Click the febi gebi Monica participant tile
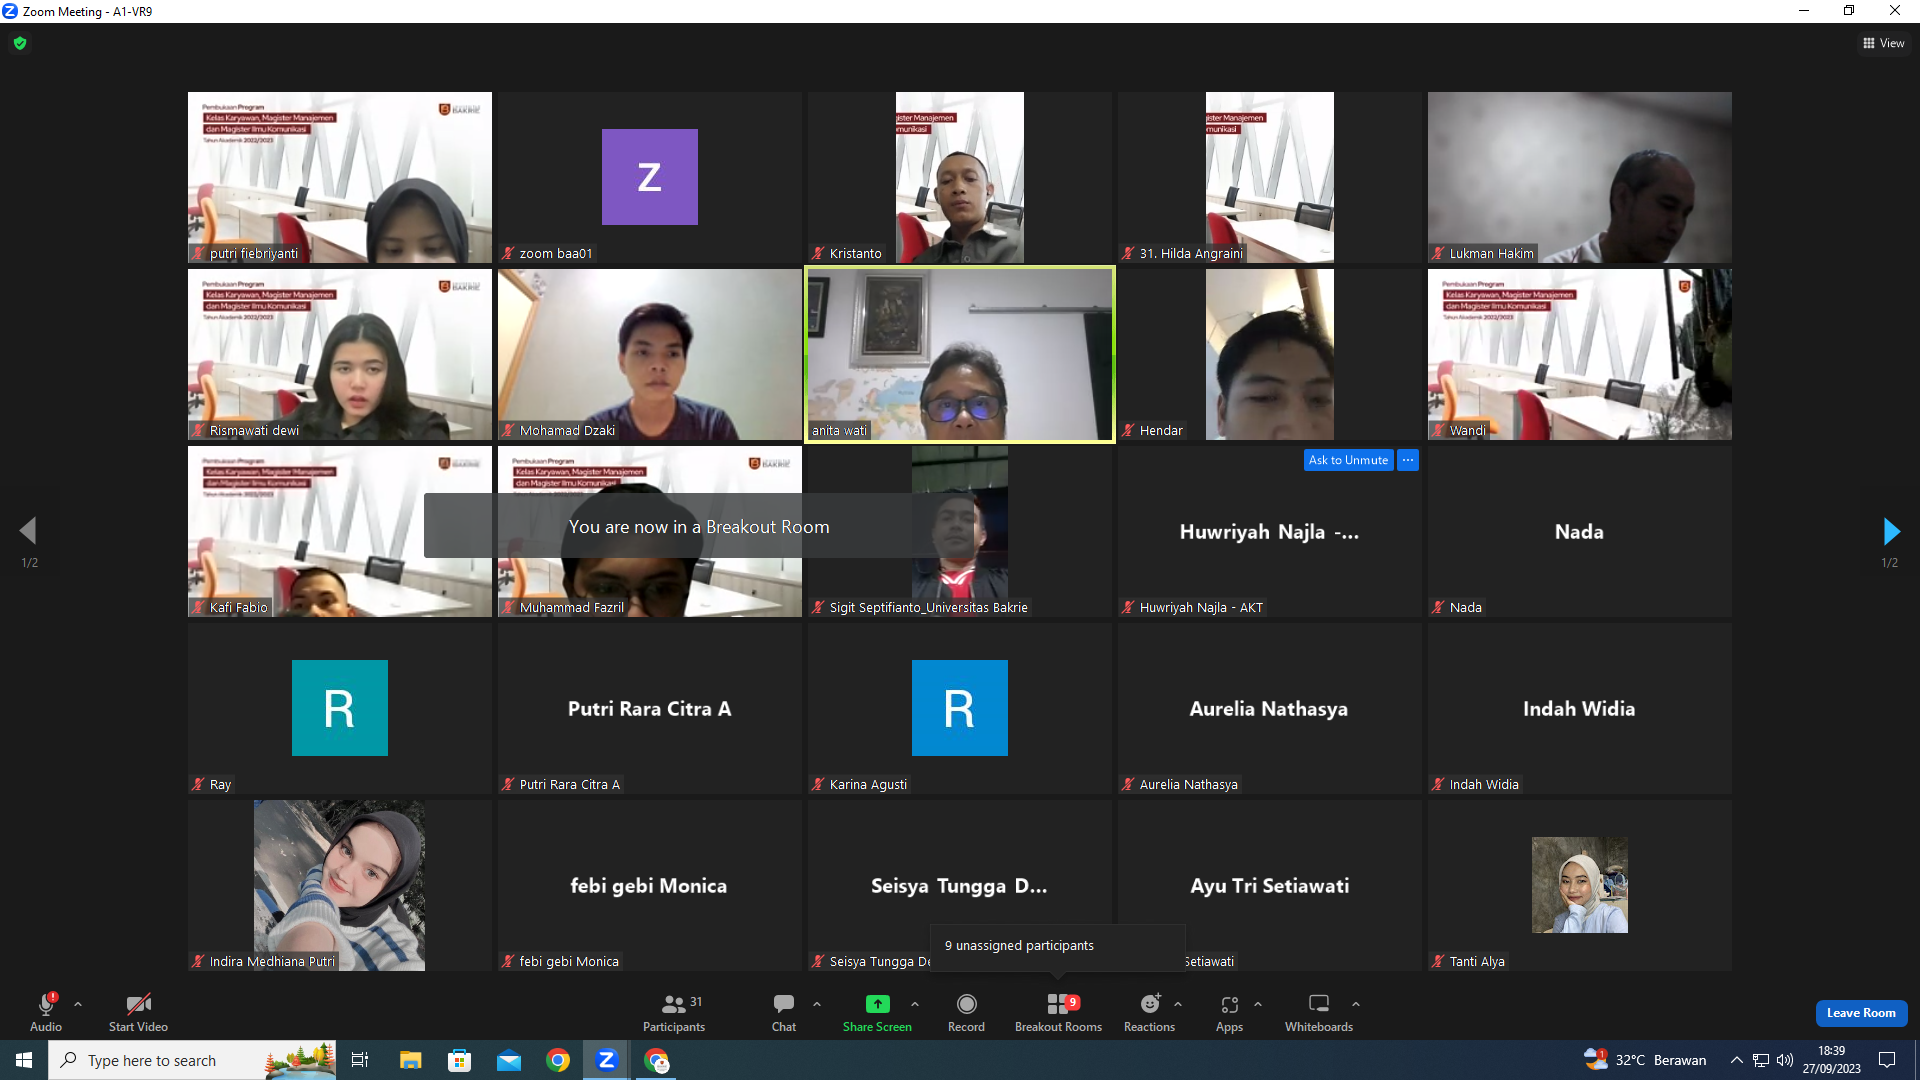This screenshot has width=1920, height=1080. point(650,885)
